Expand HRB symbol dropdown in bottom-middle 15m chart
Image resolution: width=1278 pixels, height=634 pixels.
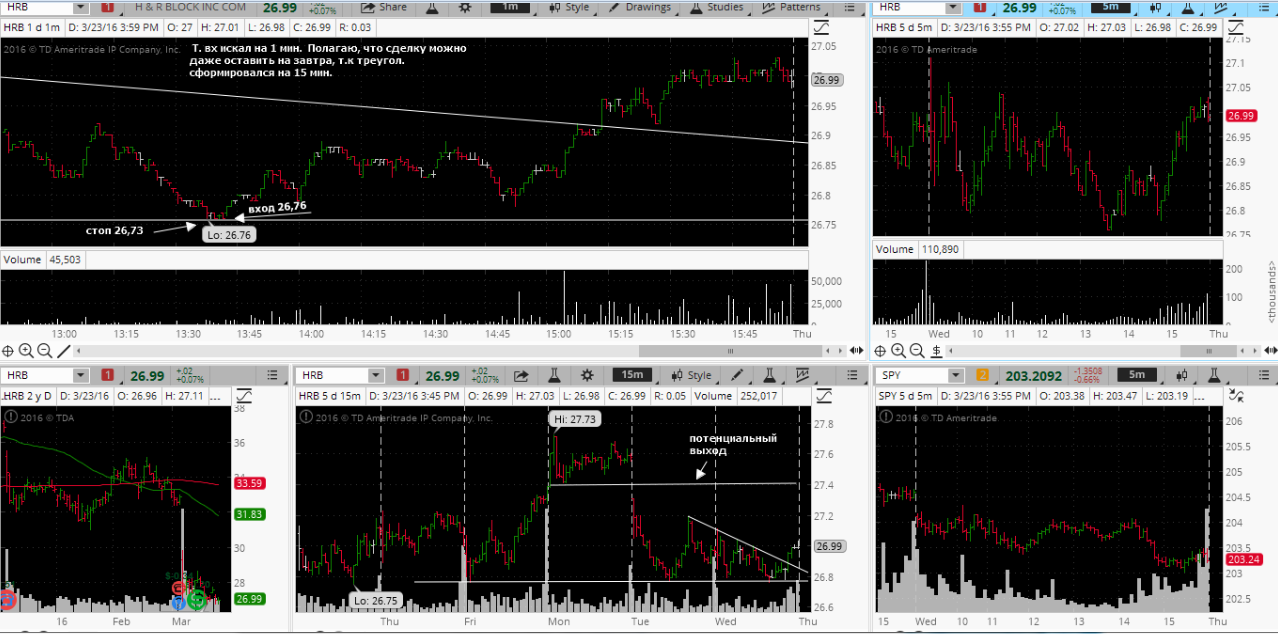375,376
